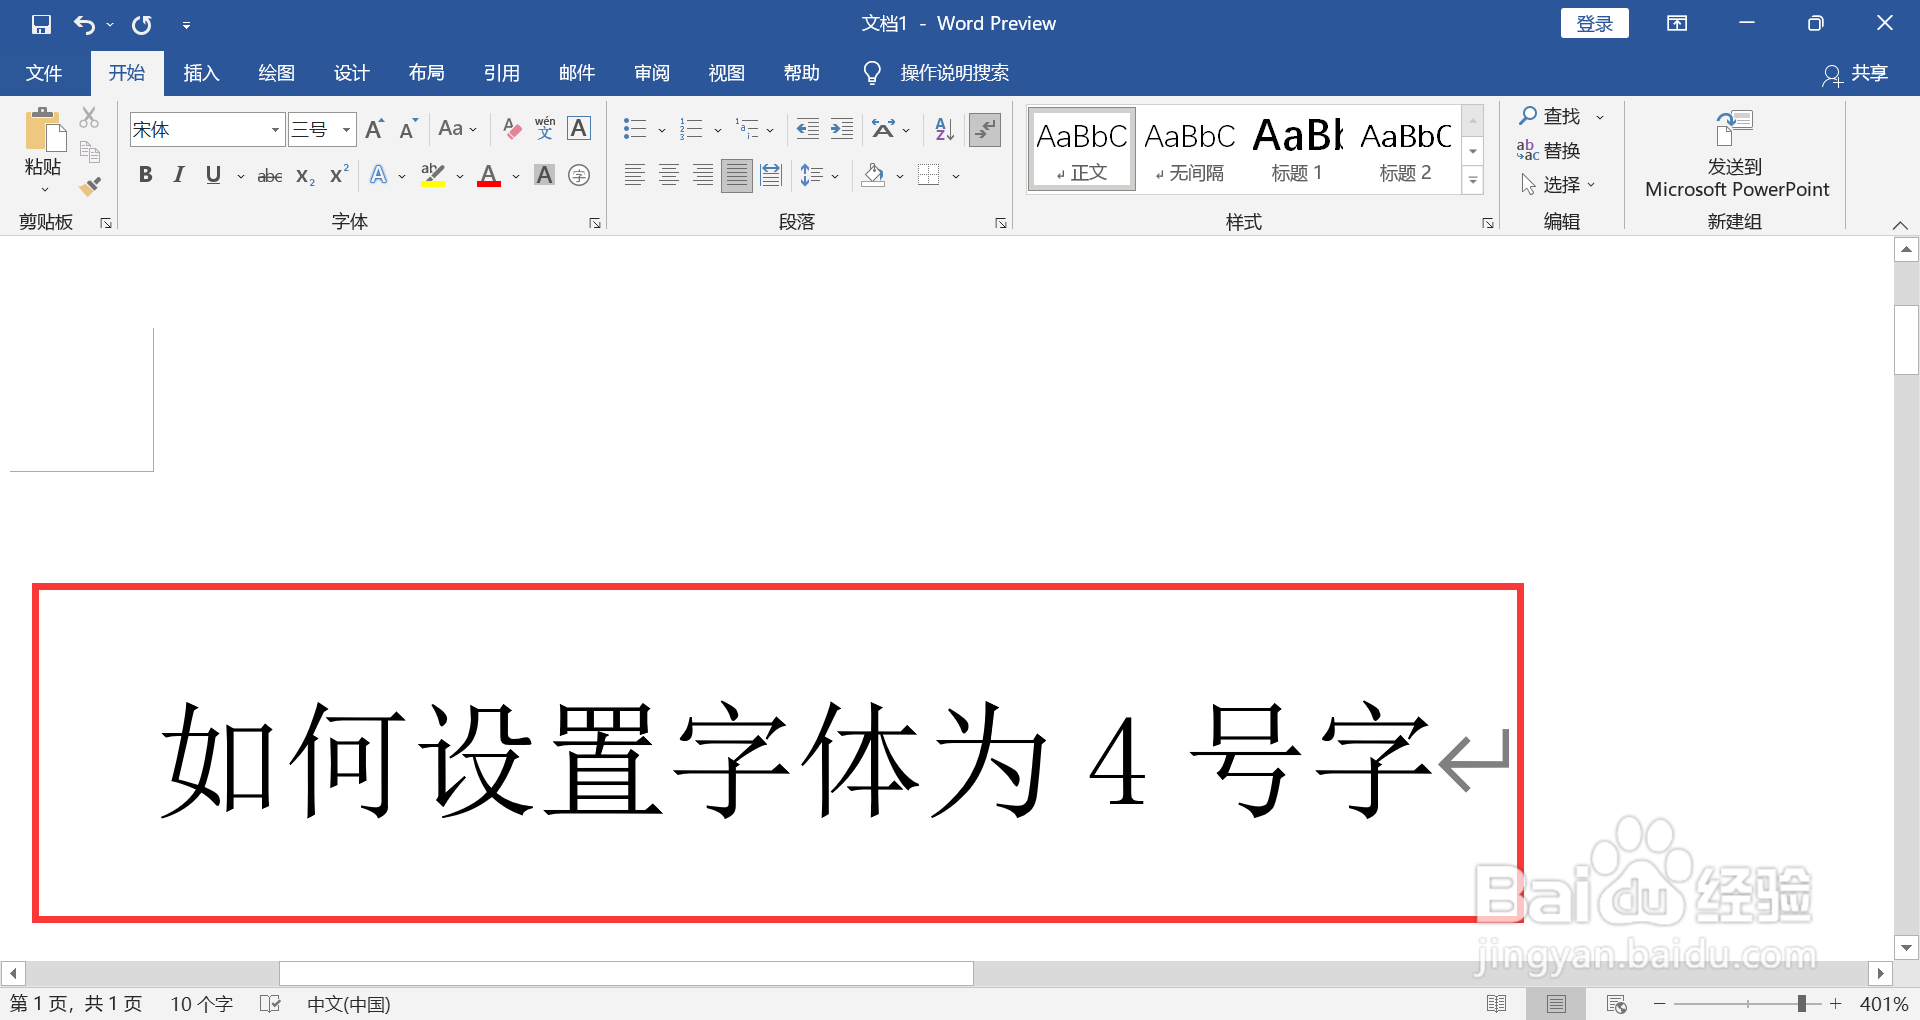The width and height of the screenshot is (1920, 1020).
Task: Click the zoom slider handle
Action: point(1801,1003)
